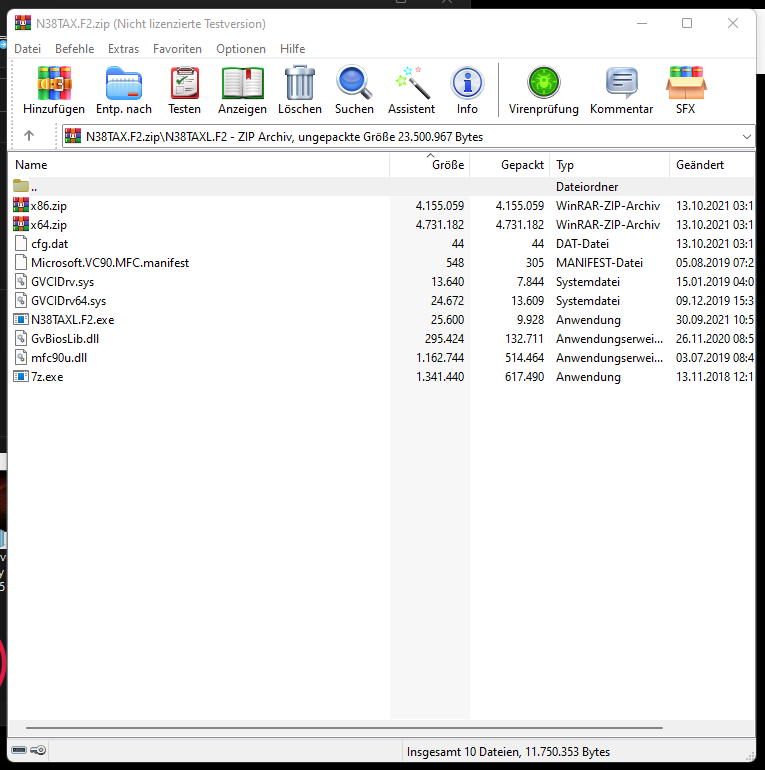765x770 pixels.
Task: Sort by the Geändert column header
Action: point(712,165)
